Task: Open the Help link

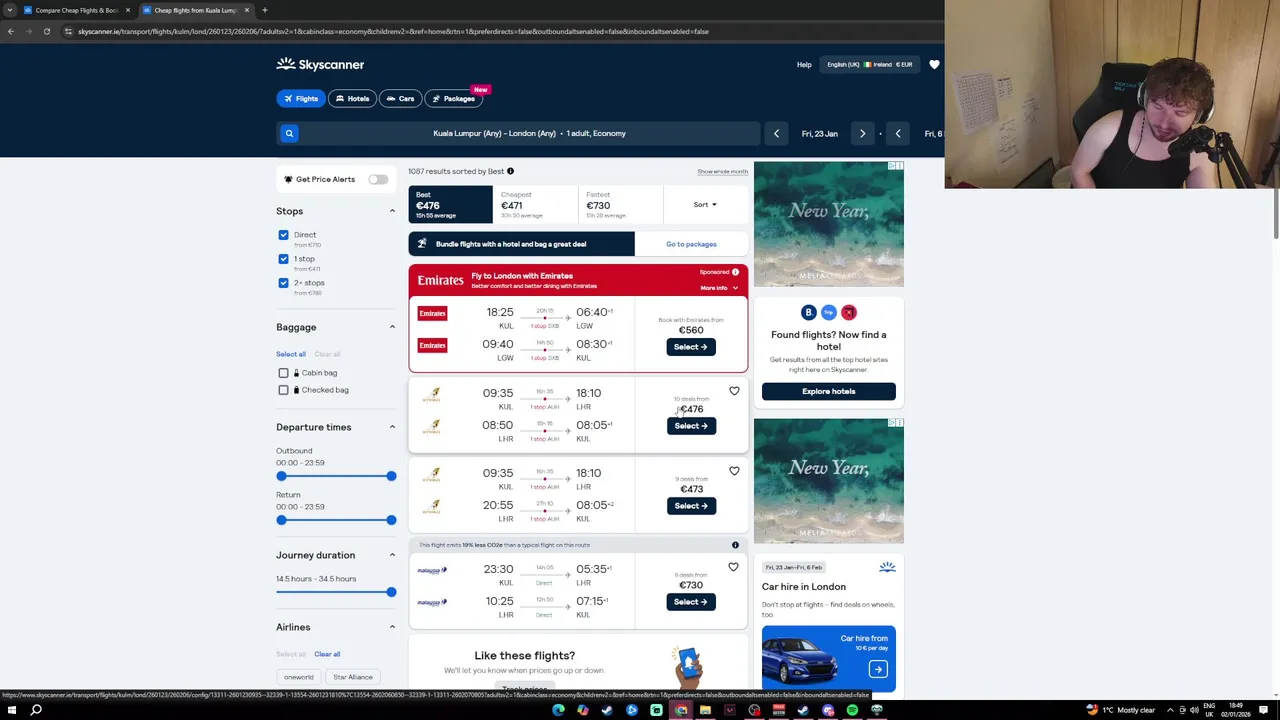Action: [804, 64]
